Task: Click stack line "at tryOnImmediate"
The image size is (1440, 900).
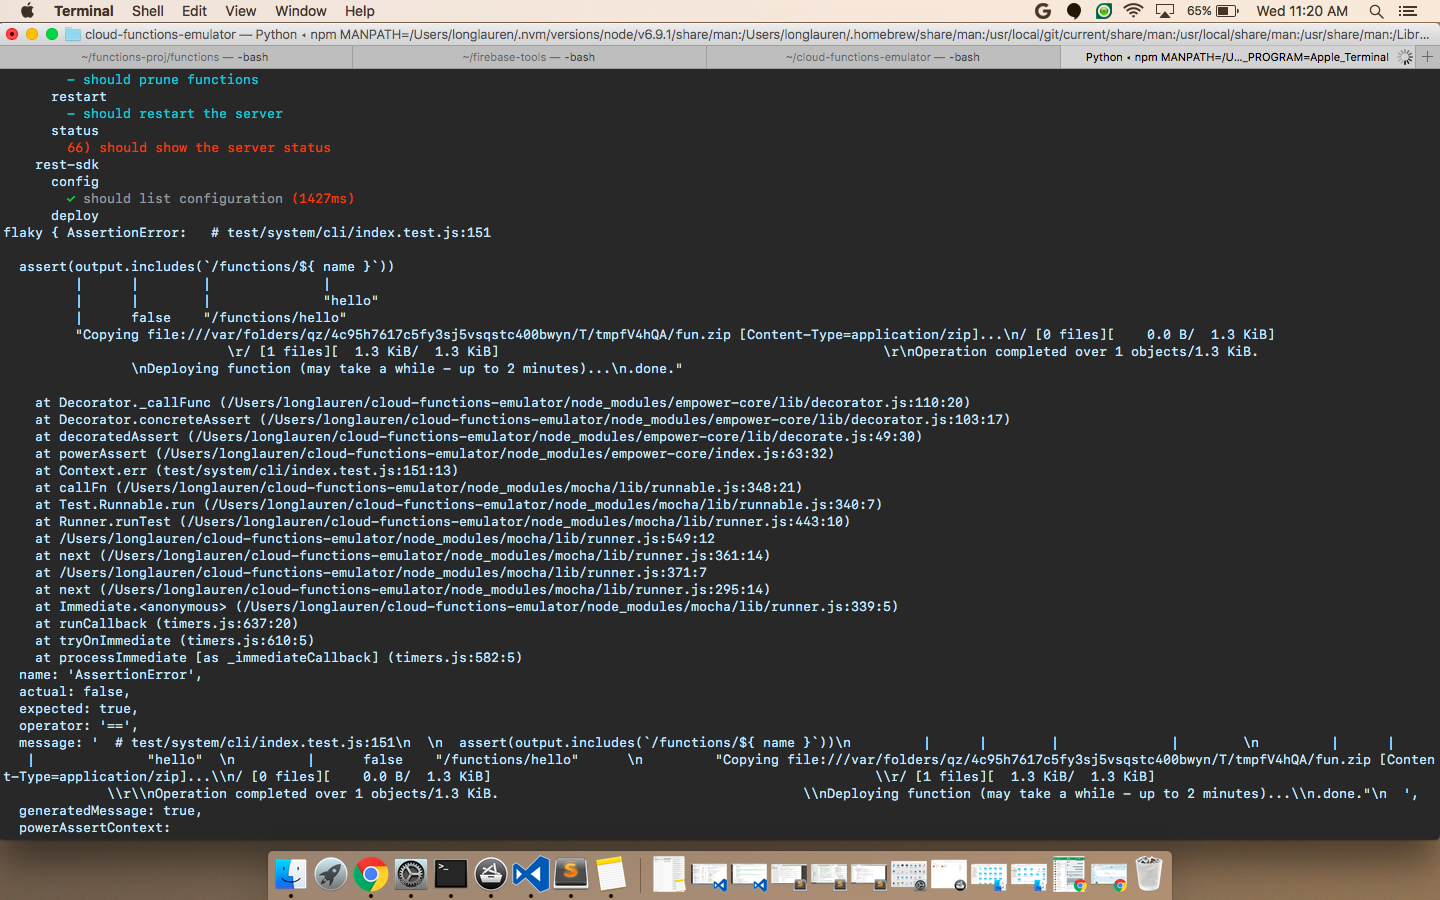Action: [175, 640]
